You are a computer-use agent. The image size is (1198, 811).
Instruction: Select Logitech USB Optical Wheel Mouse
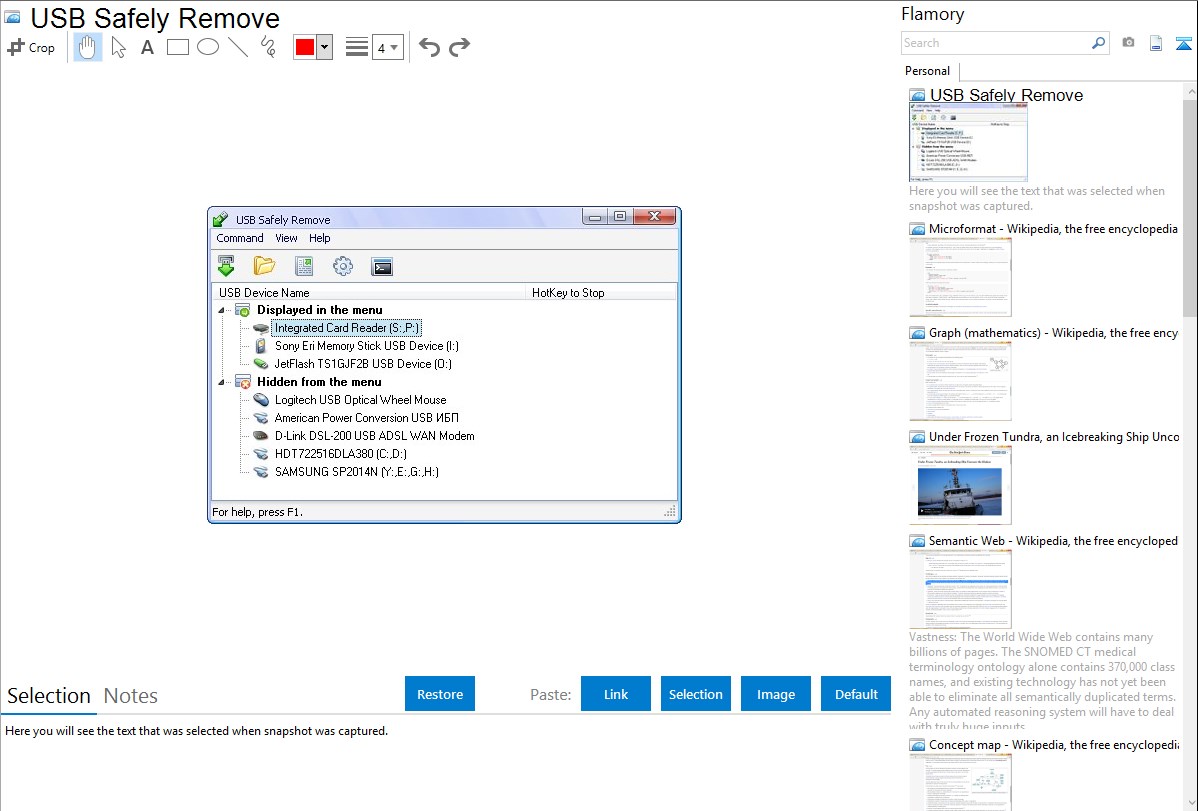[360, 400]
